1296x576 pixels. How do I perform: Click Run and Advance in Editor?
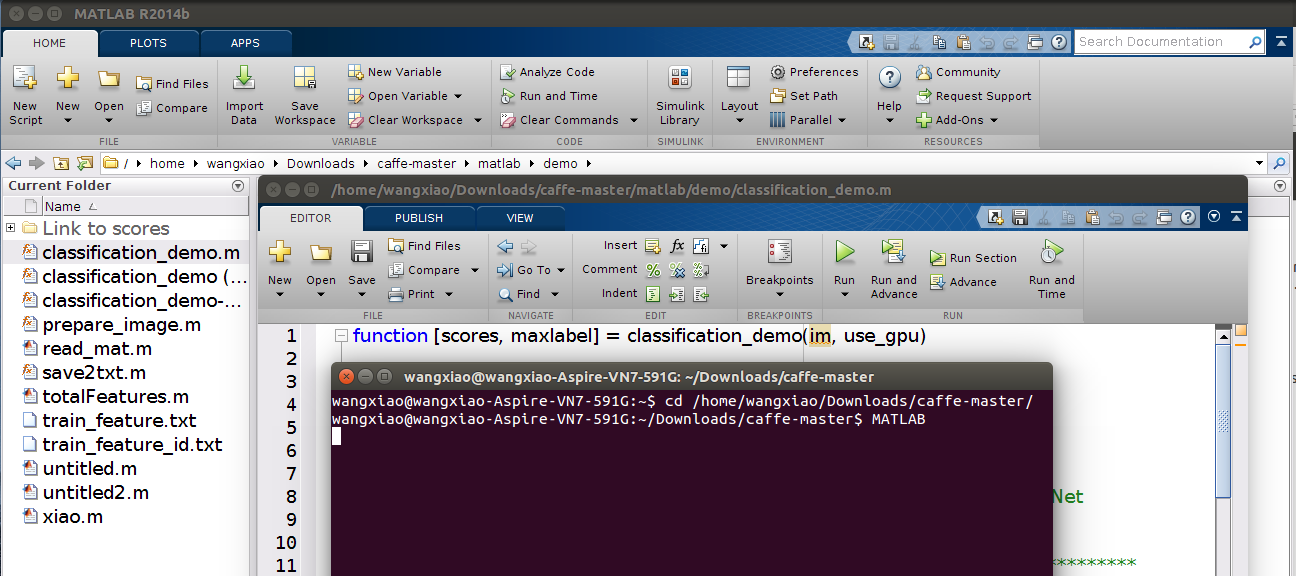(x=893, y=268)
